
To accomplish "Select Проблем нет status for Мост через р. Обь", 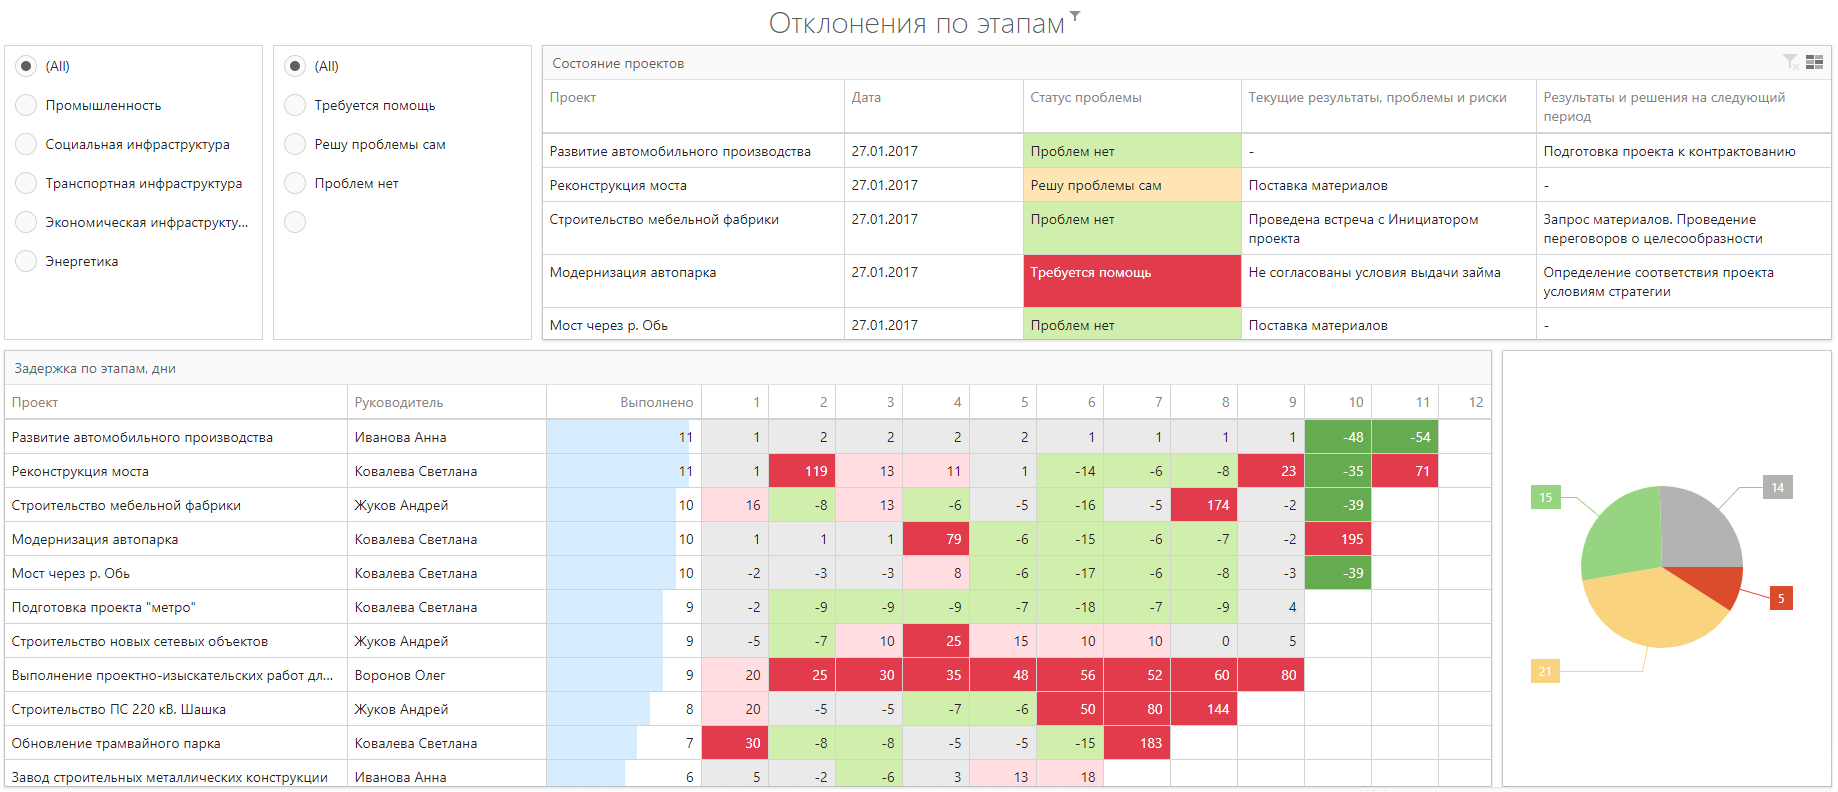I will [1132, 325].
